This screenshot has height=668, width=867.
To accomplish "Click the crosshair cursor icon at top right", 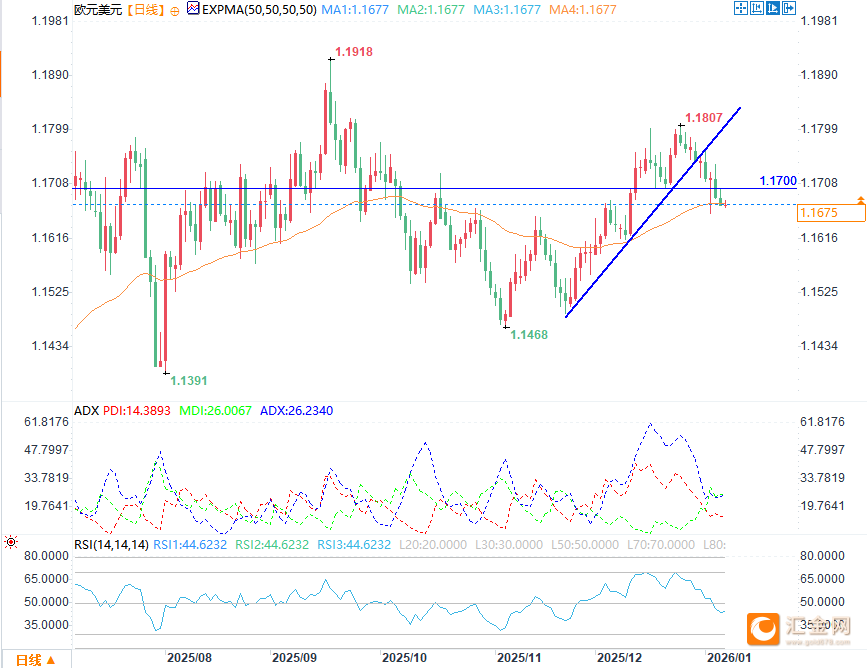I will pyautogui.click(x=740, y=8).
